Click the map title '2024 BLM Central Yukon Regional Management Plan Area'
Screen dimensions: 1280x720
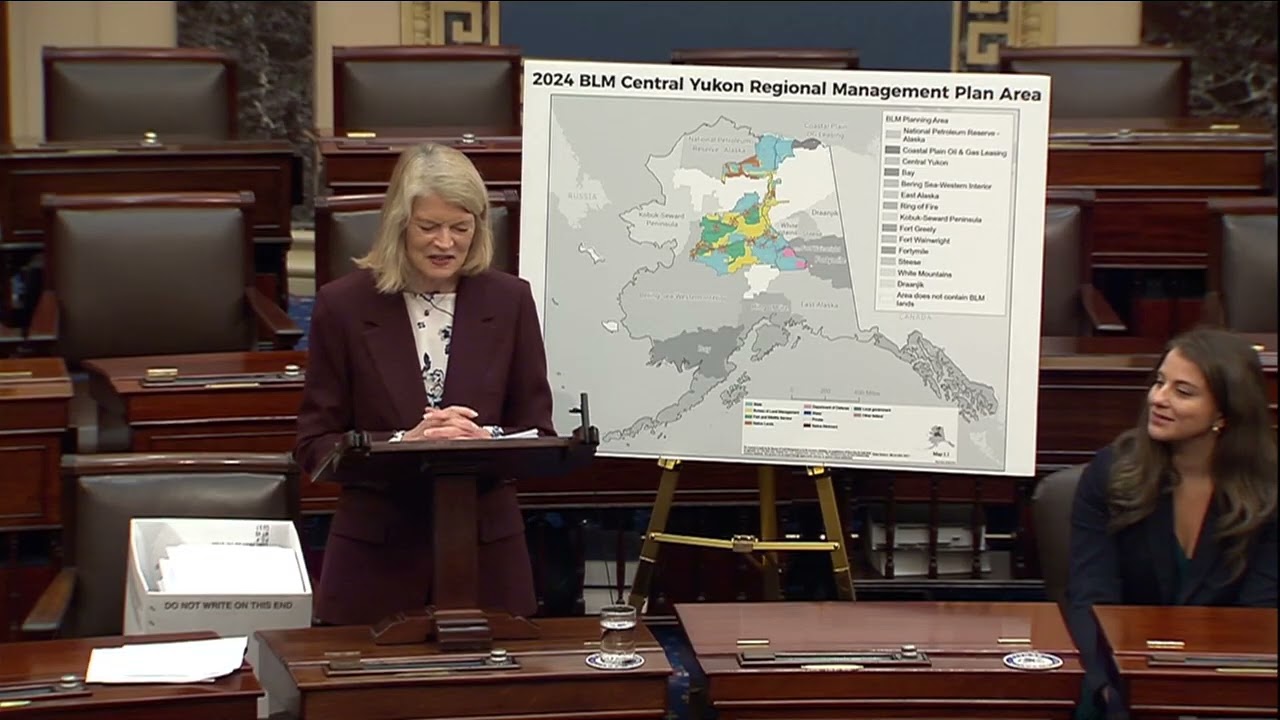(x=786, y=86)
